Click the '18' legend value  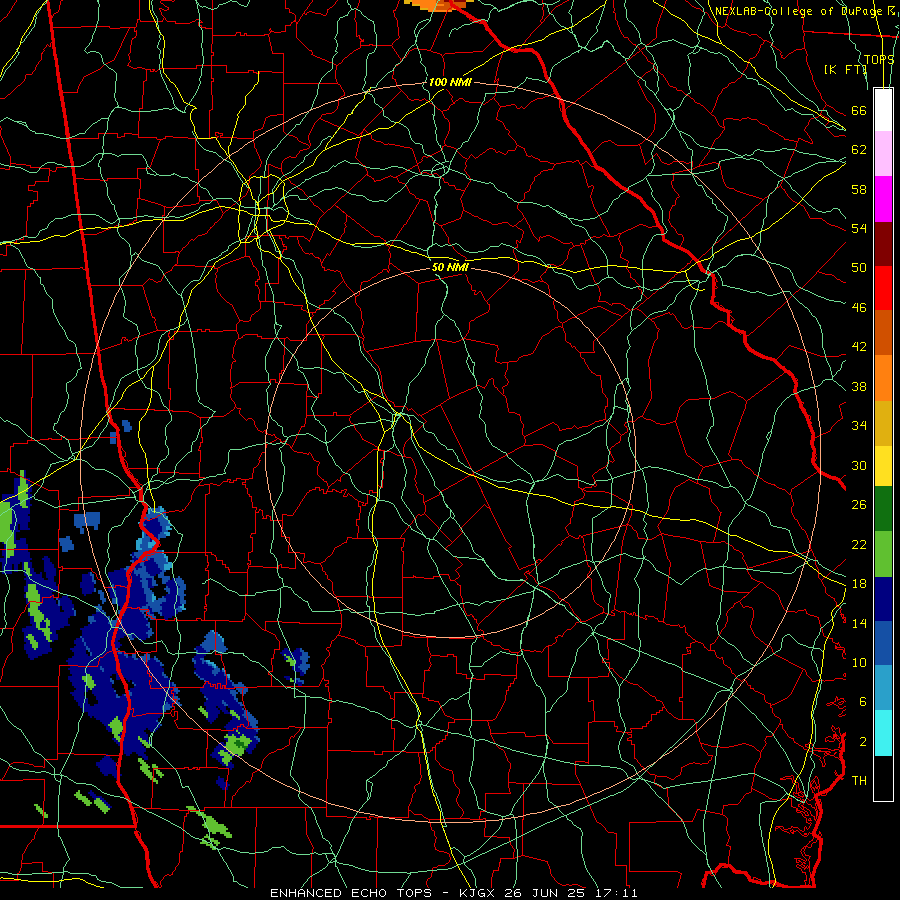point(859,584)
